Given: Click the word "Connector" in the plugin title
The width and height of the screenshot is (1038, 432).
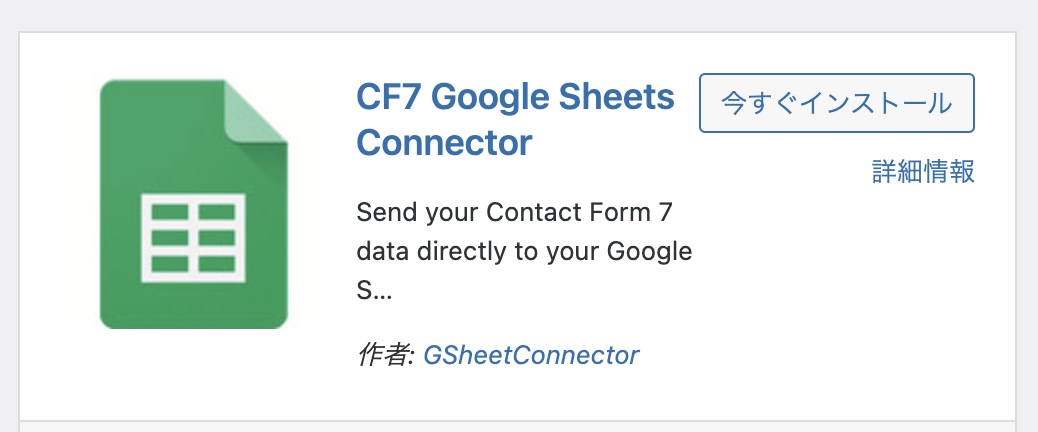Looking at the screenshot, I should [x=444, y=143].
